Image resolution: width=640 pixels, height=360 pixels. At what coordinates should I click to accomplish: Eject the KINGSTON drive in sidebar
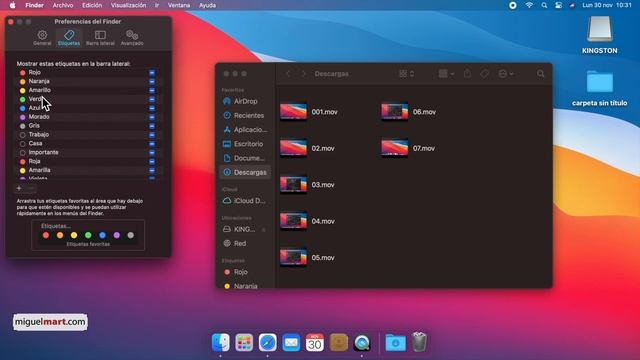click(x=264, y=230)
